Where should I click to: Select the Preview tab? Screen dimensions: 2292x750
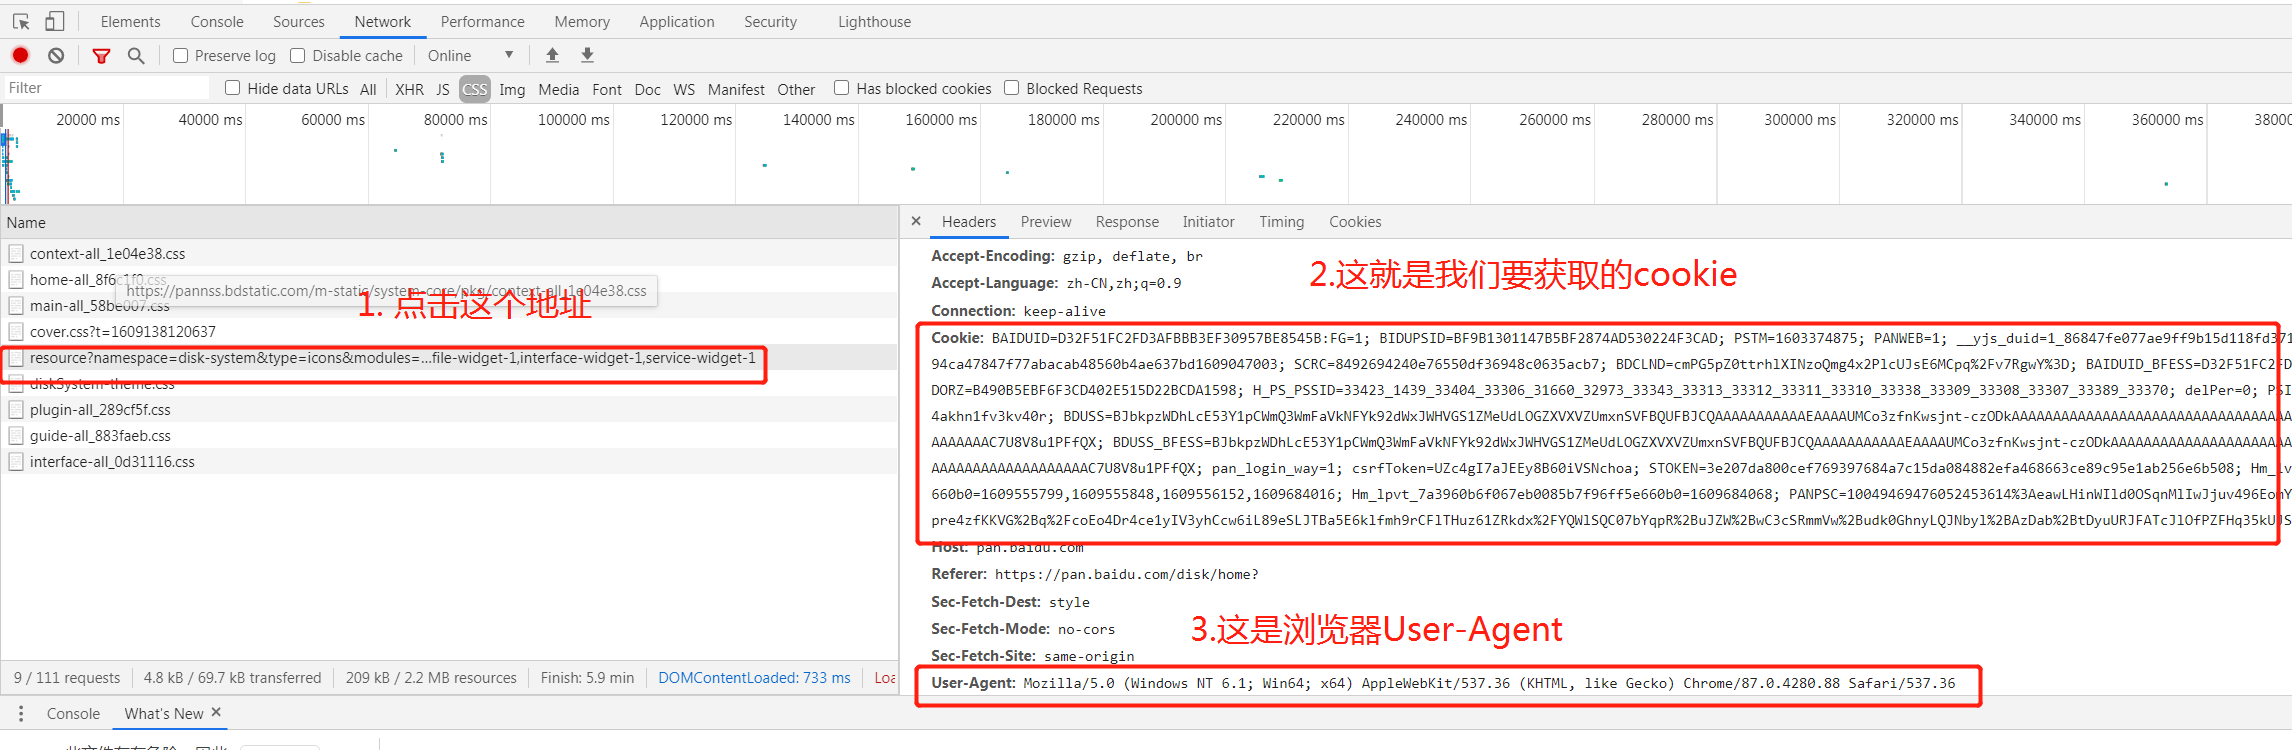[x=1046, y=222]
